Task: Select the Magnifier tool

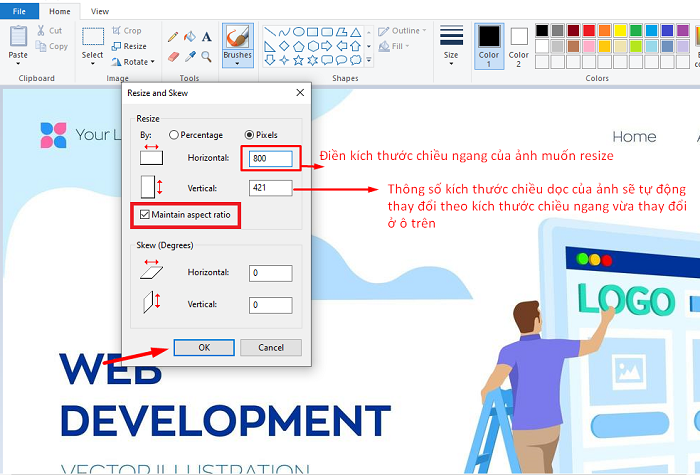Action: (206, 57)
